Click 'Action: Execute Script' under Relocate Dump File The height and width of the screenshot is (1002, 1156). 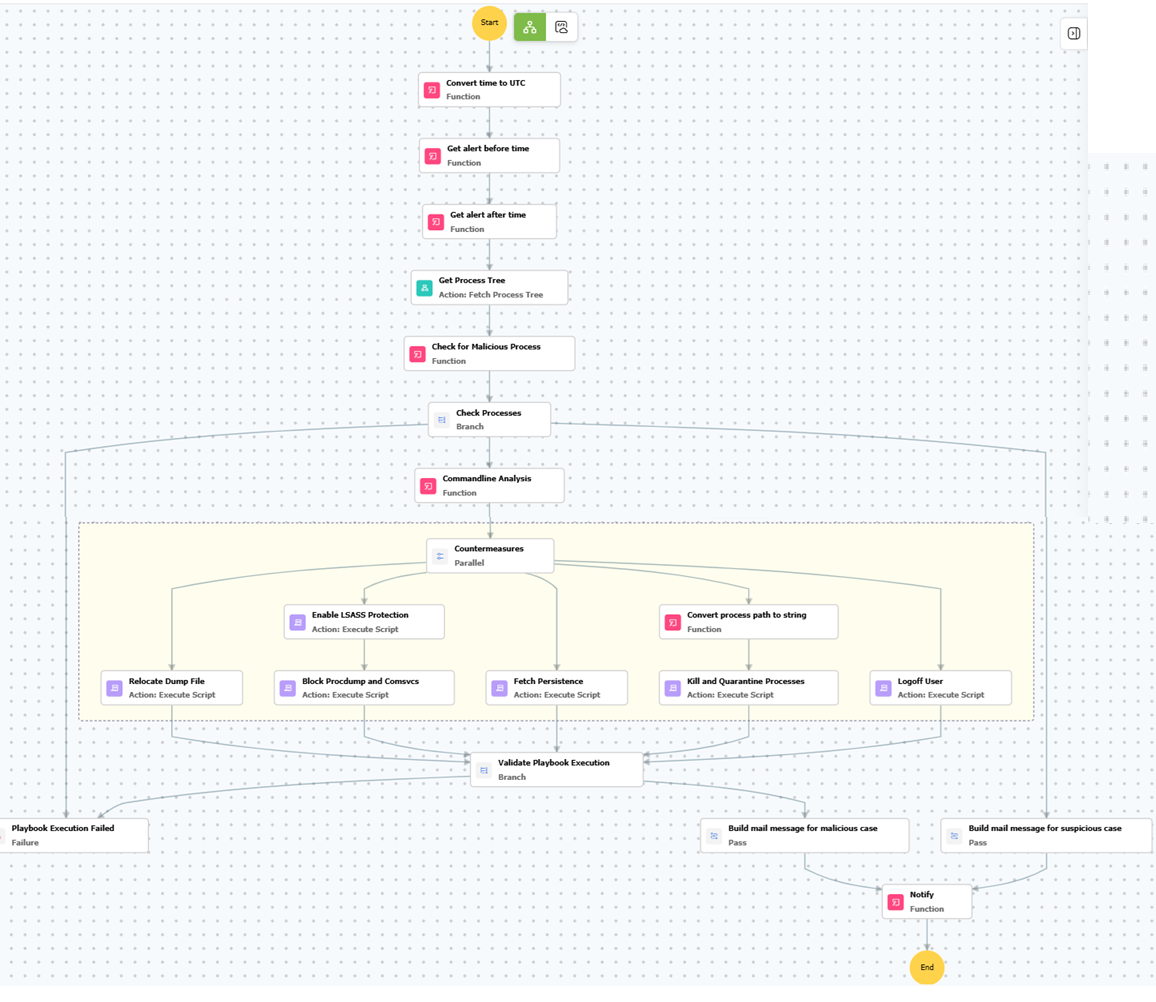coord(172,695)
